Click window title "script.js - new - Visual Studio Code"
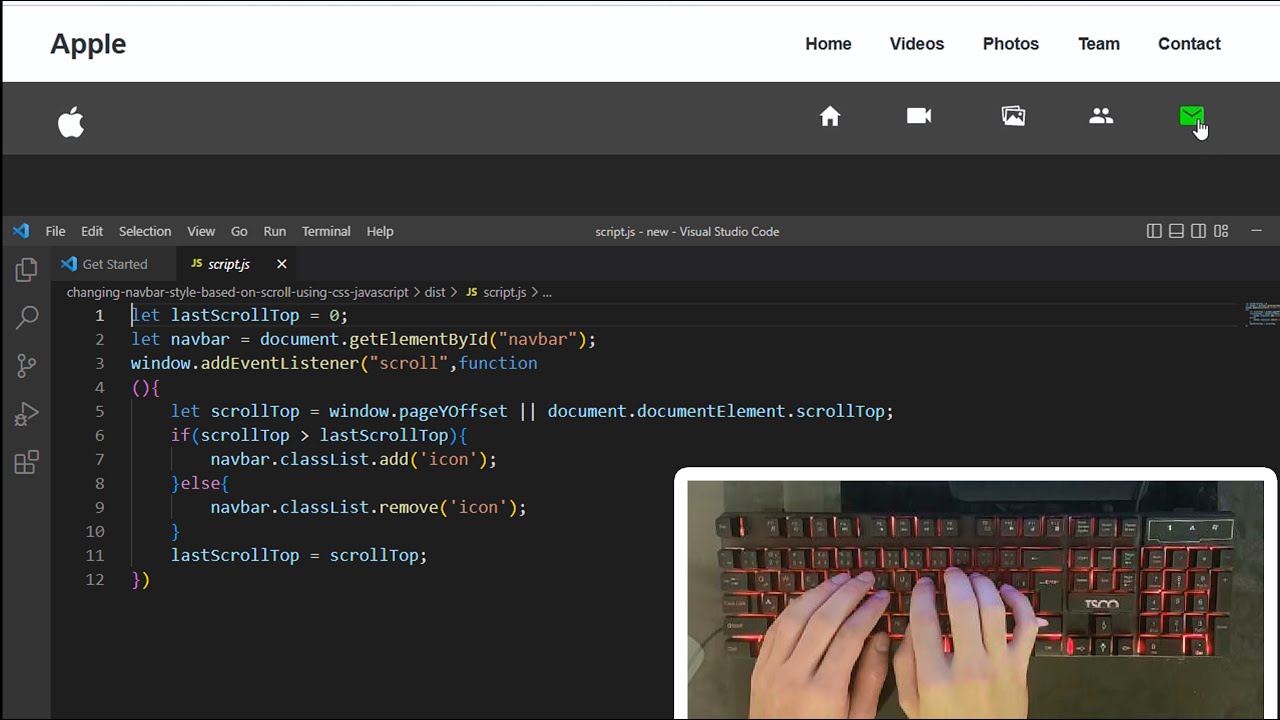This screenshot has width=1280, height=720. [x=687, y=231]
